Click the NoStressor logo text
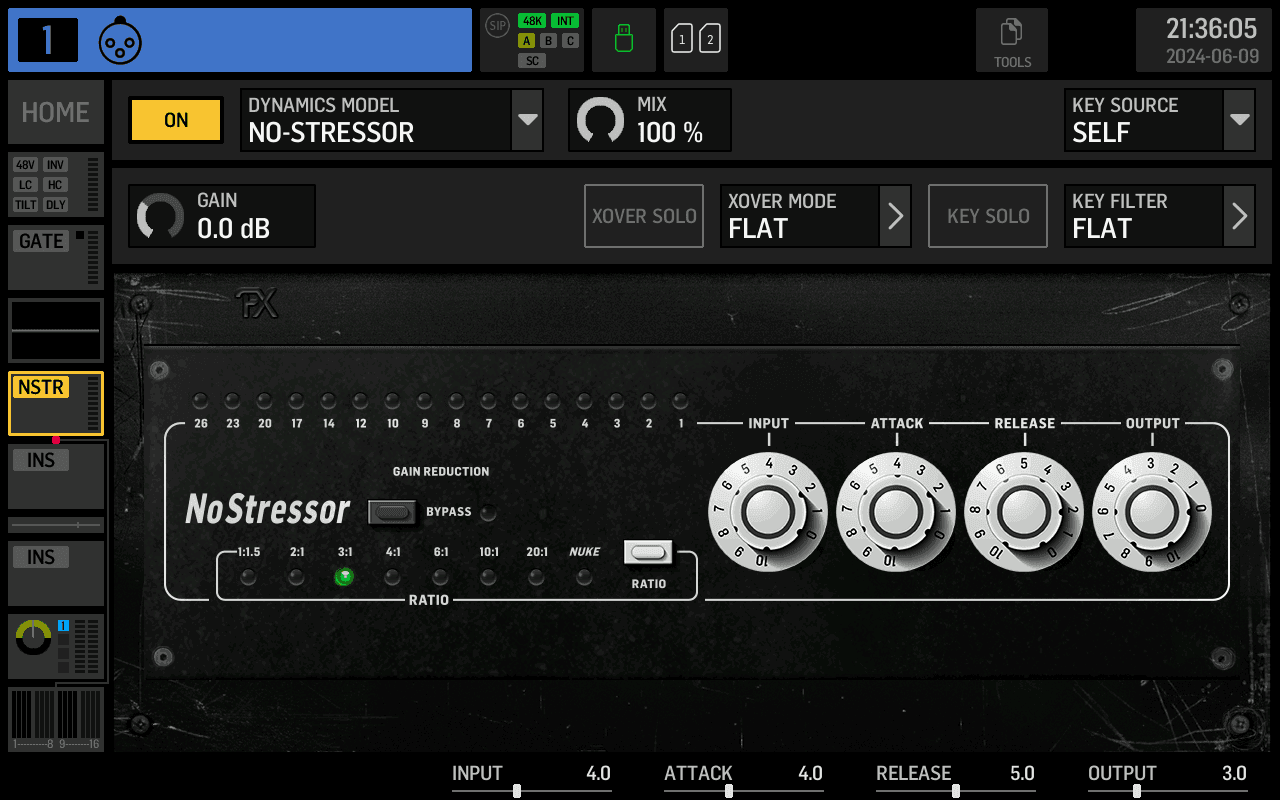The height and width of the screenshot is (800, 1280). (x=267, y=510)
